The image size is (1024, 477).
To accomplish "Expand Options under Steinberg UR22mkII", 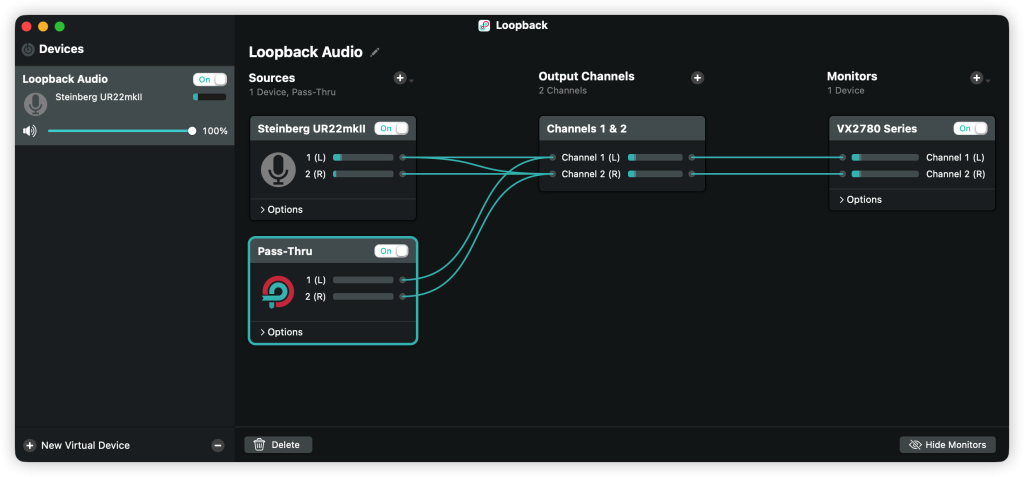I will point(281,210).
